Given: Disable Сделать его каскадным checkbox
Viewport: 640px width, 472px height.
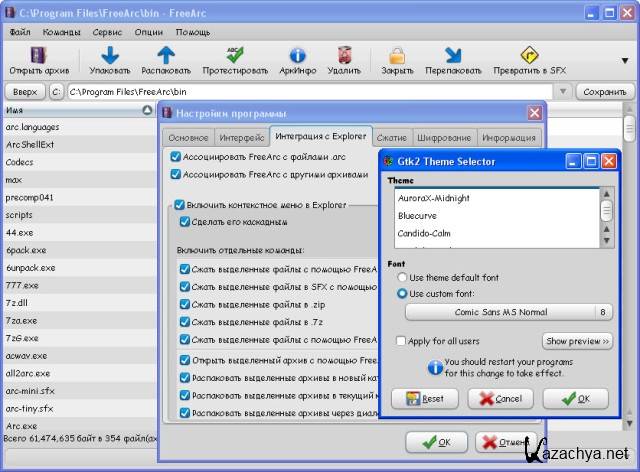Looking at the screenshot, I should [x=184, y=222].
